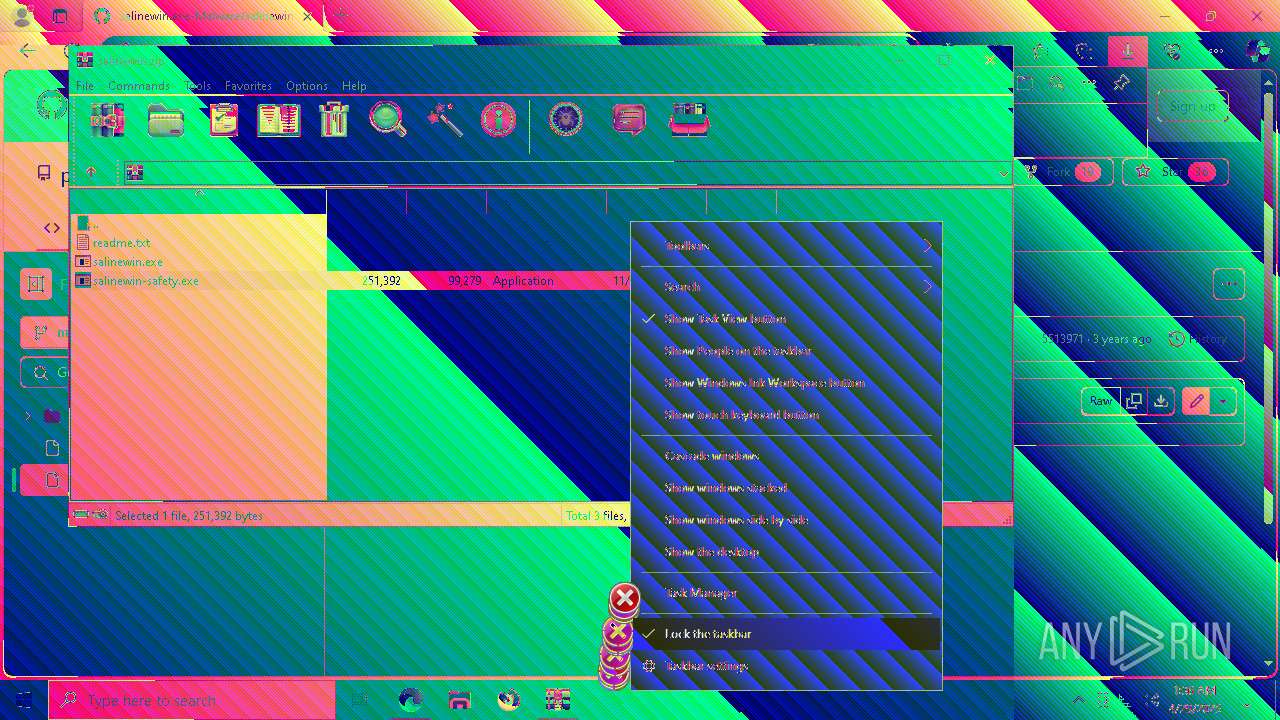Viewport: 1280px width, 720px height.
Task: Click the download raw file icon
Action: (1160, 401)
